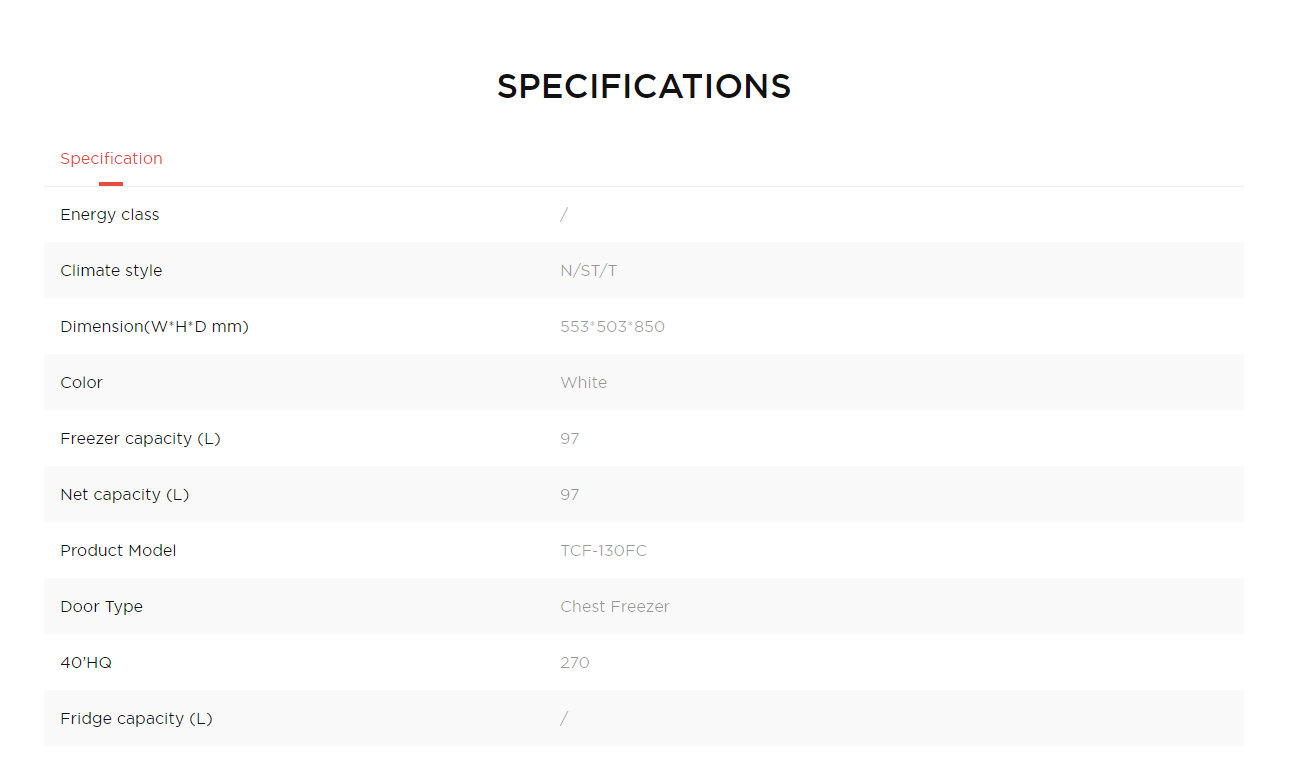Select the Climate style label

pos(111,271)
